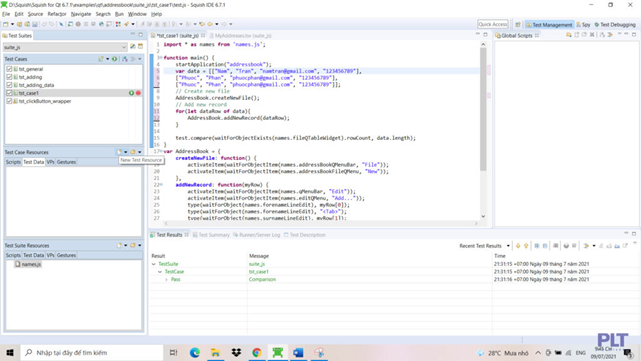Collapse the TestCase result row
This screenshot has height=361, width=641.
point(160,272)
